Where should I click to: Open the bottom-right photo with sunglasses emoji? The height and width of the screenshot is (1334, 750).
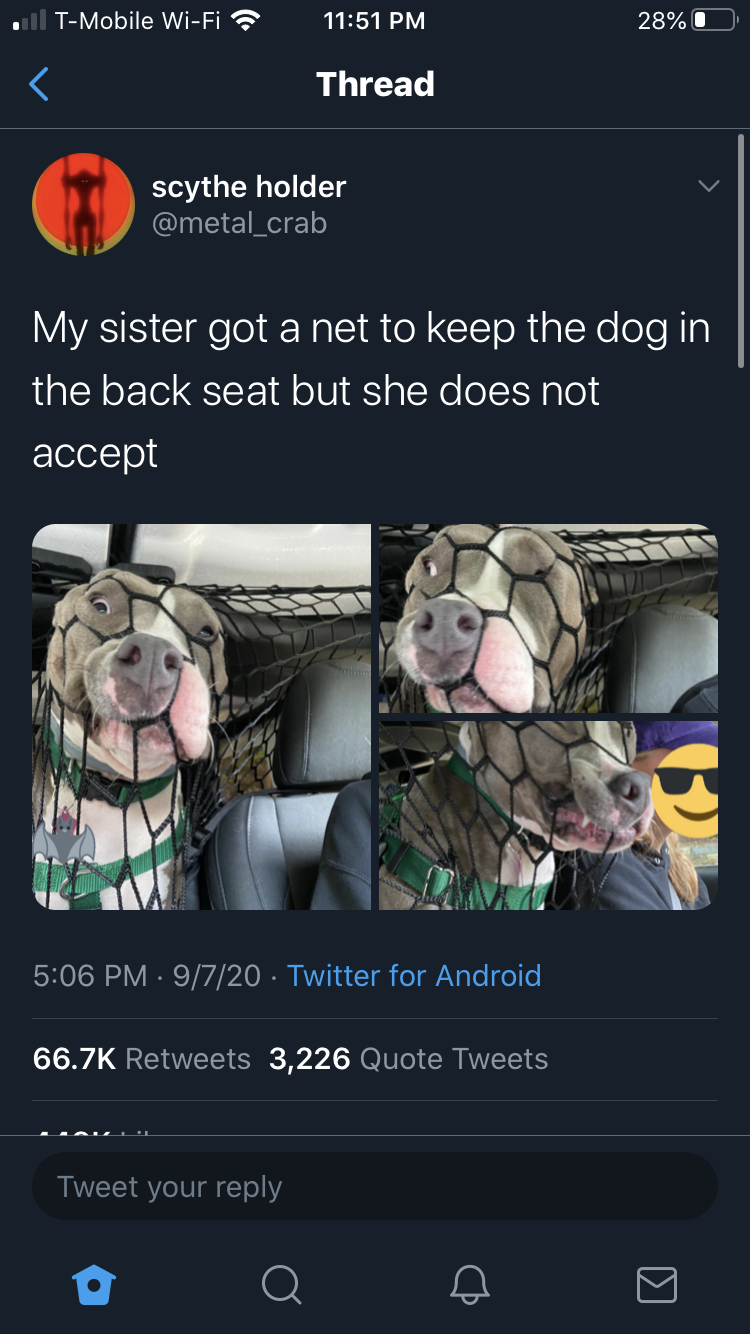[x=548, y=815]
